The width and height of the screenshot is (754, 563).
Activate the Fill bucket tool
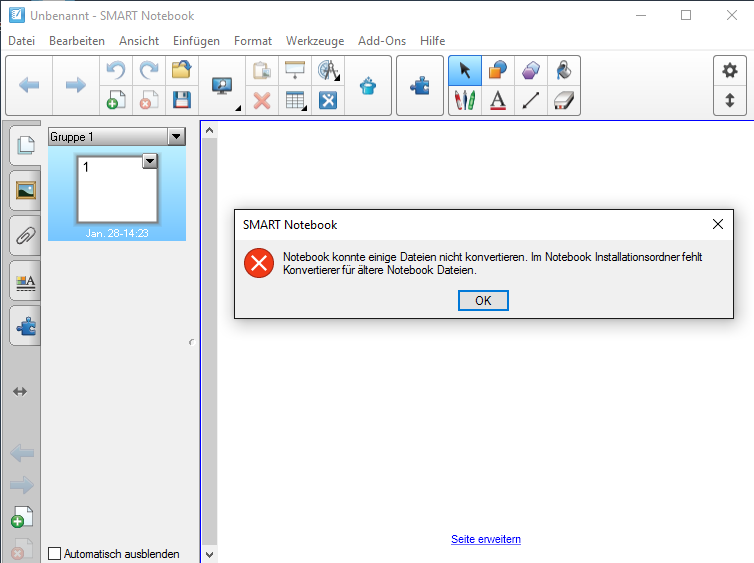[x=564, y=71]
